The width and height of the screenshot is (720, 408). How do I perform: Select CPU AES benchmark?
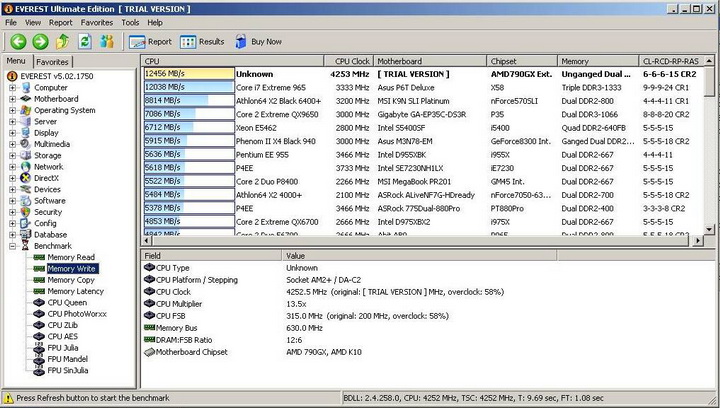click(62, 336)
